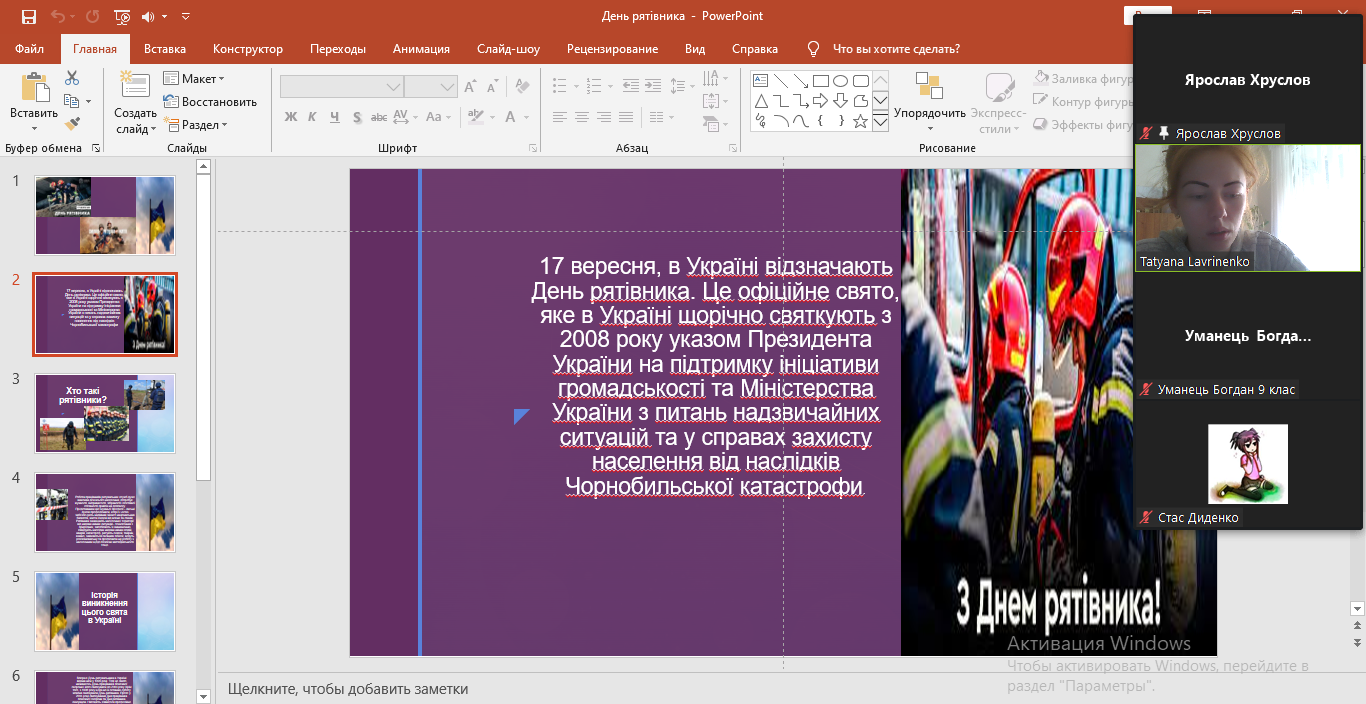This screenshot has height=704, width=1366.
Task: Cut selection with the scissors icon
Action: click(x=72, y=78)
